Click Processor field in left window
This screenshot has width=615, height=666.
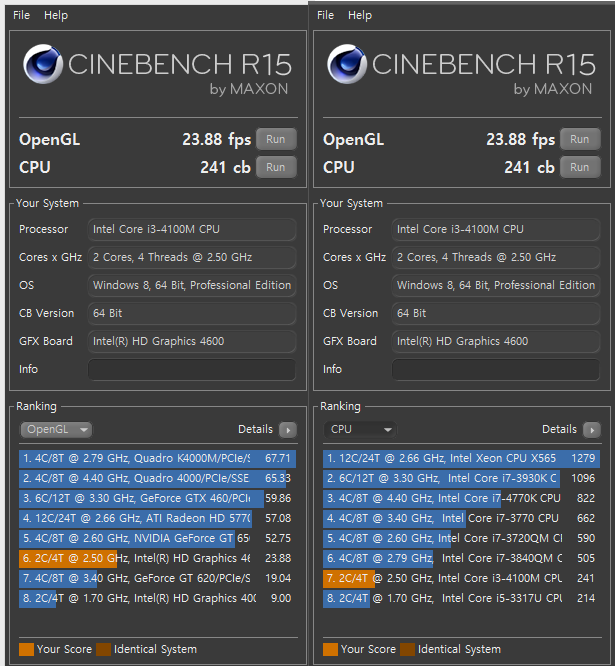[x=192, y=229]
